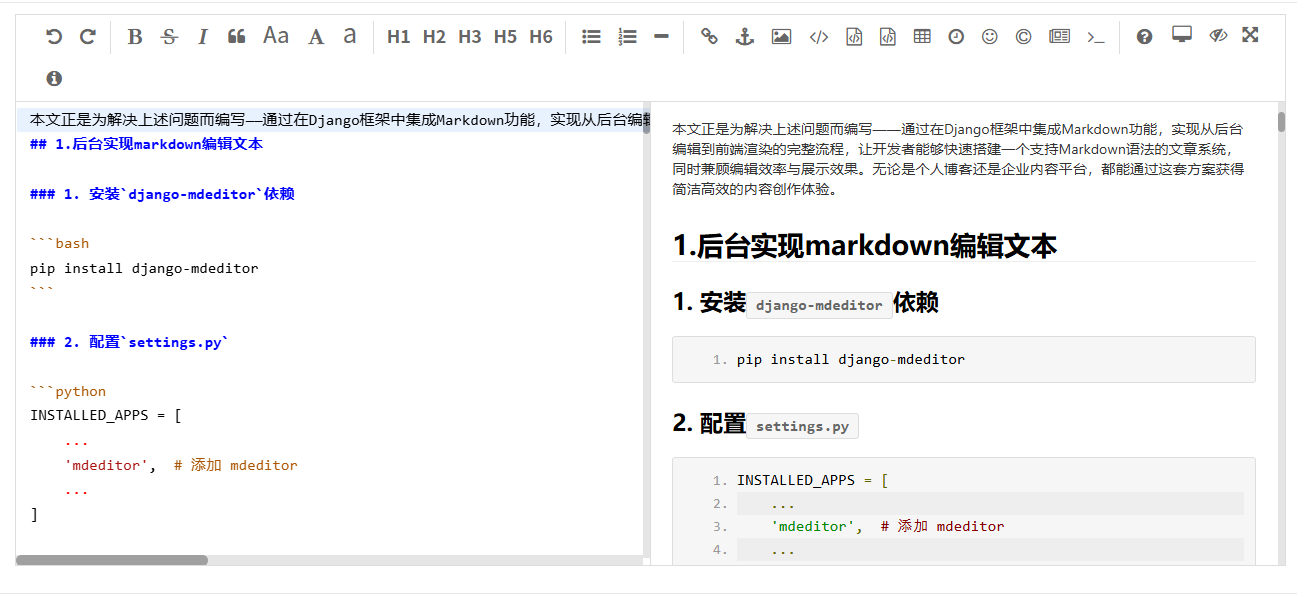This screenshot has width=1307, height=597.
Task: Toggle fullscreen editing mode
Action: click(1249, 35)
